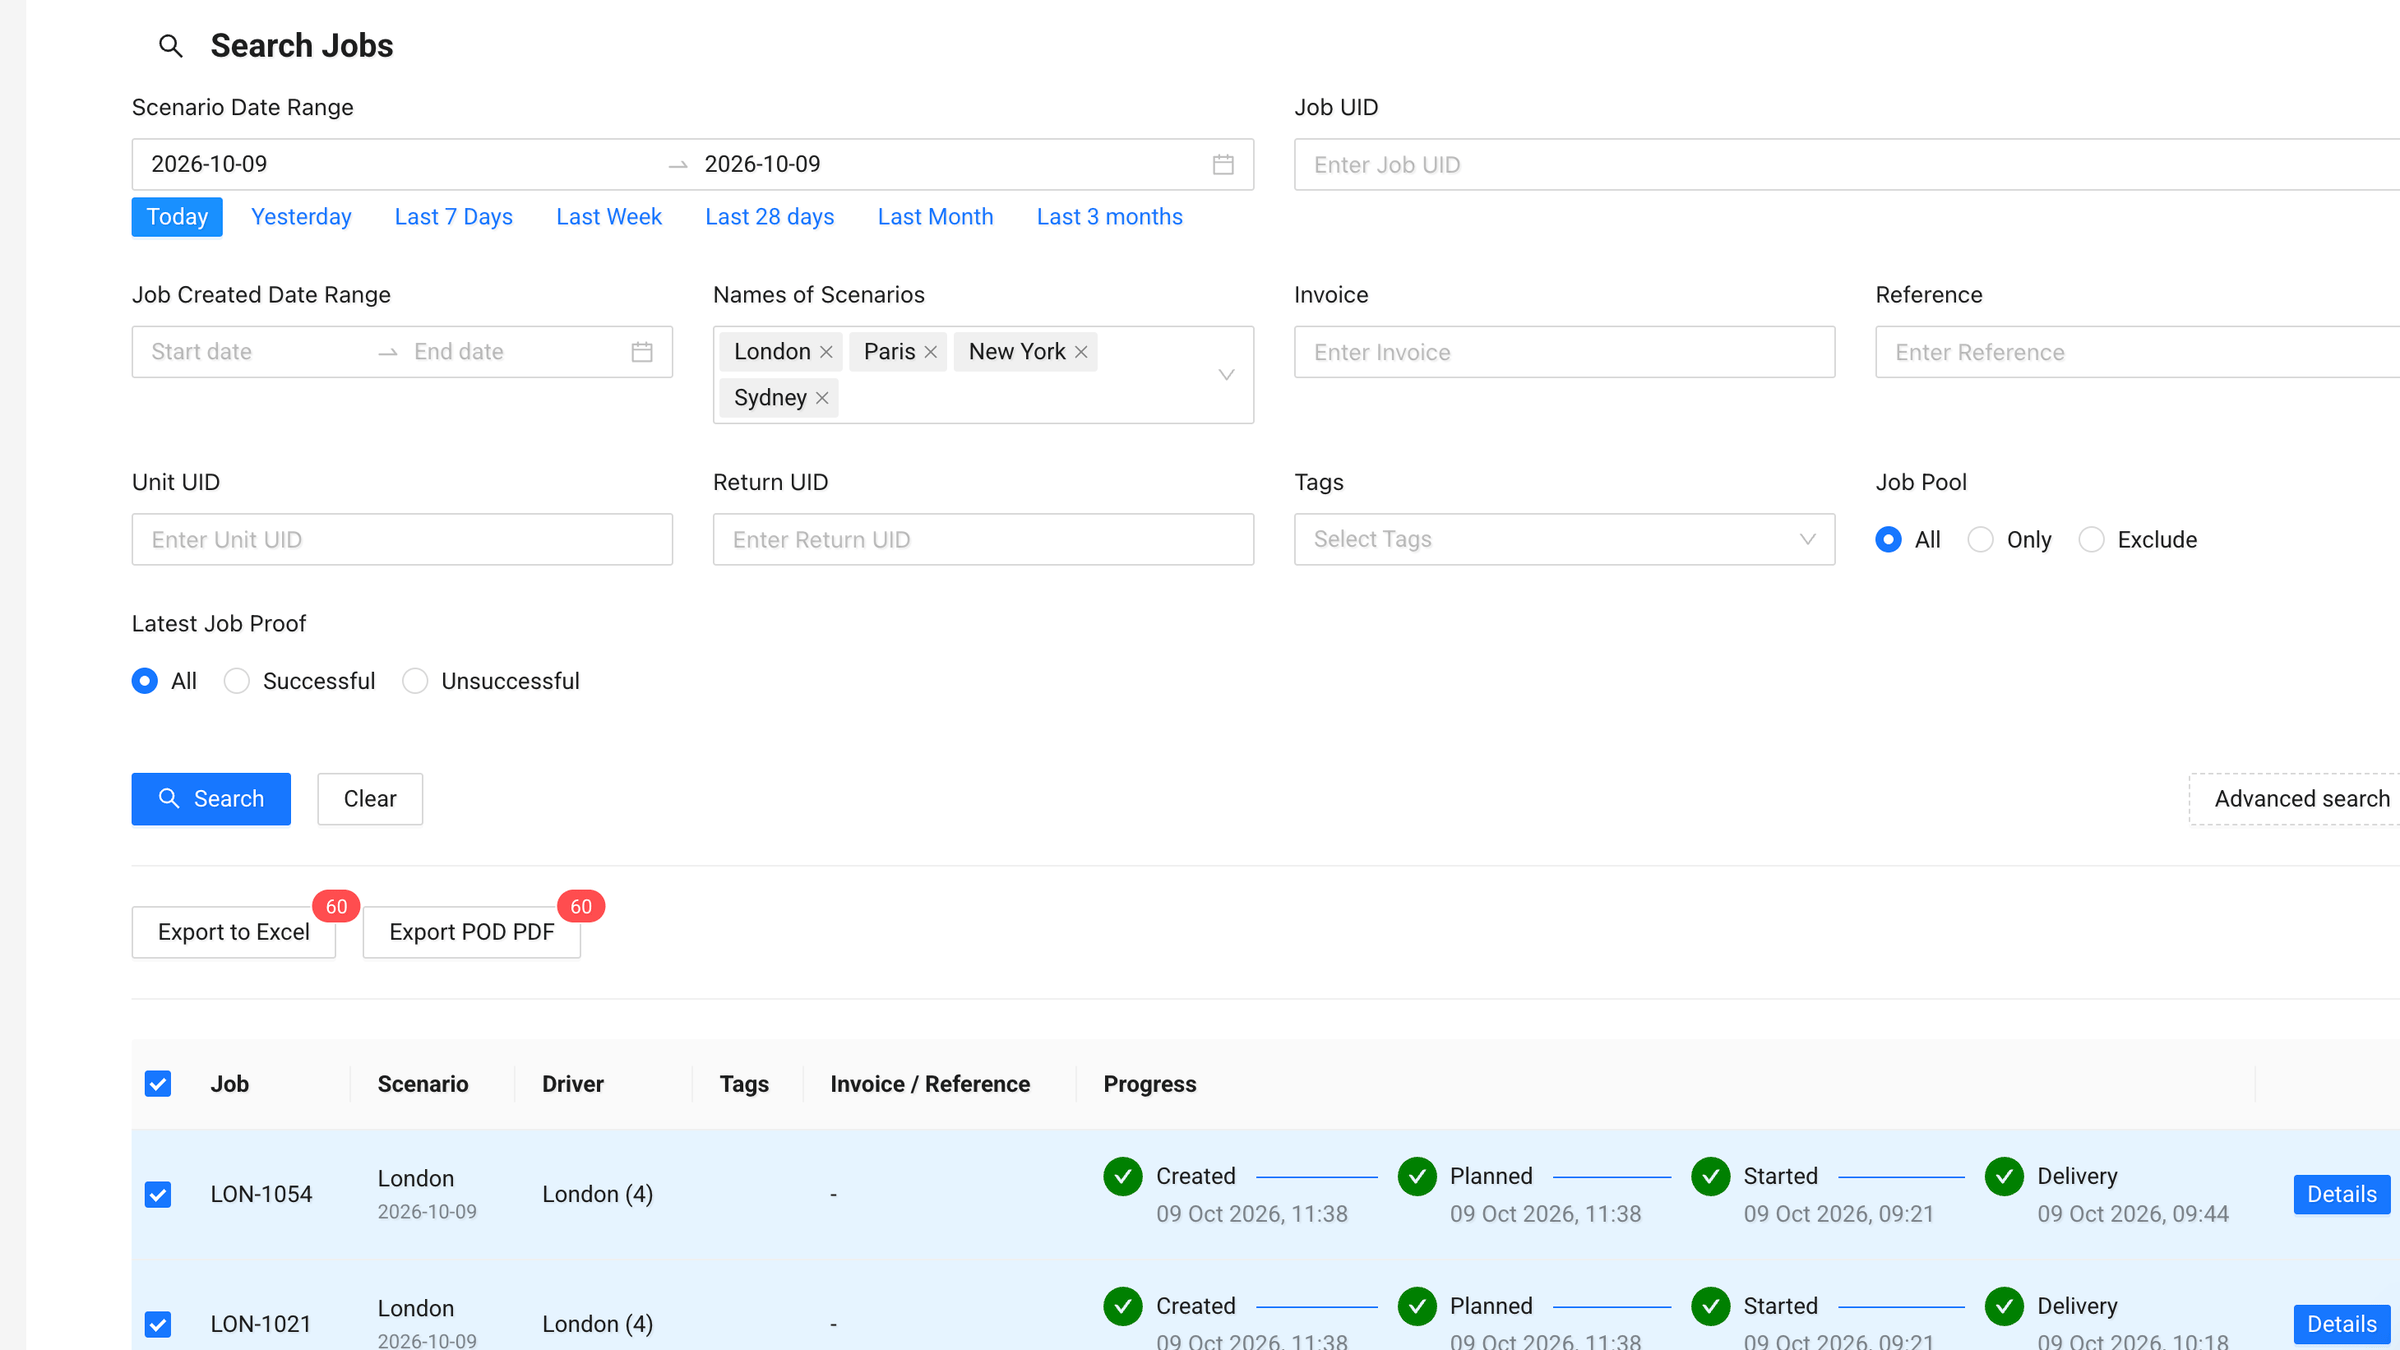
Task: Open the Job Created Date Range calendar icon
Action: pos(642,352)
